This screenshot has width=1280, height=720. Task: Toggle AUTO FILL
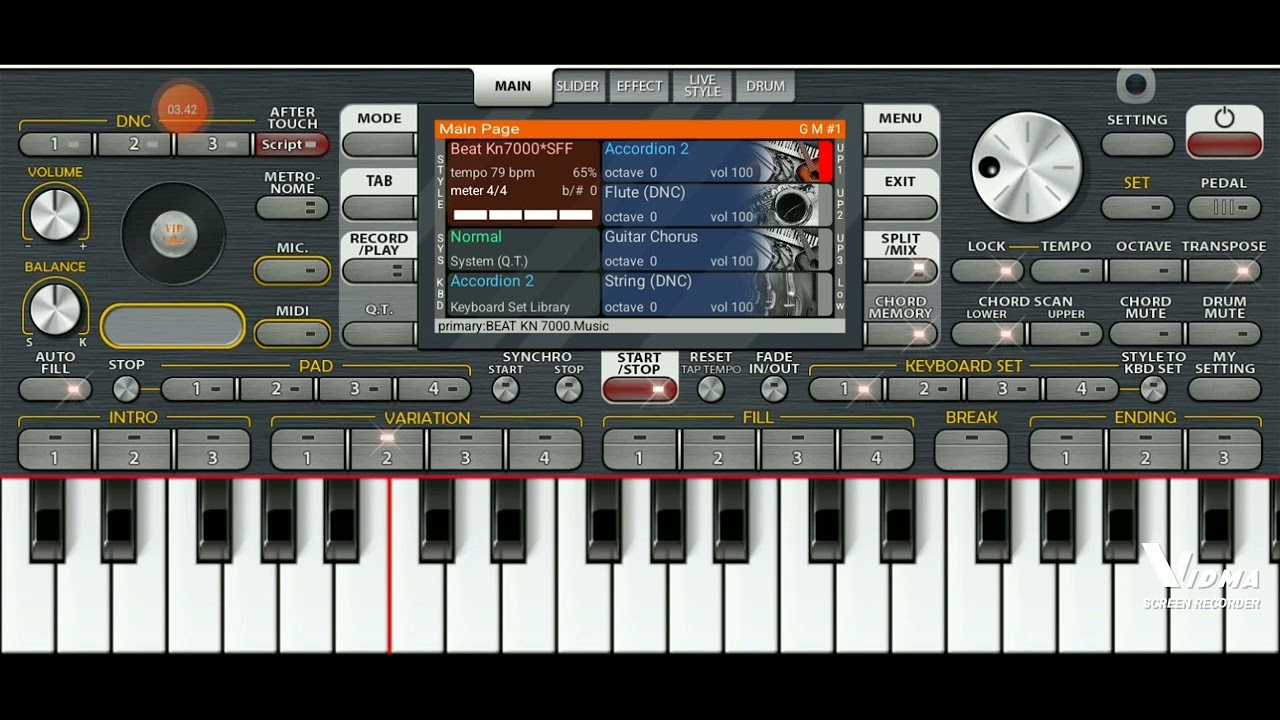pos(55,390)
